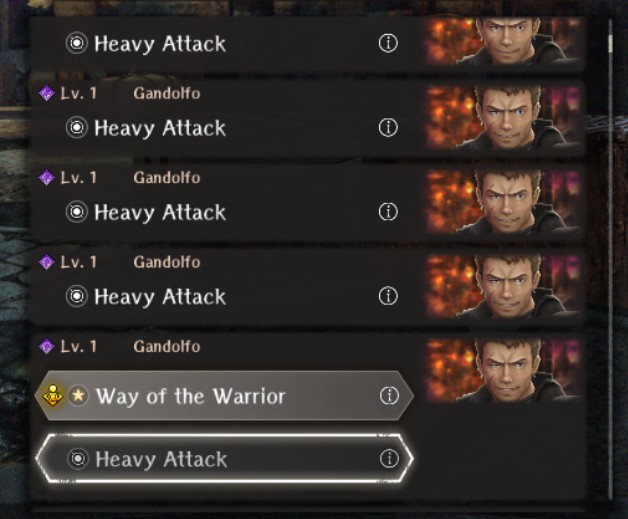
Task: Open info for the highlighted Heavy Attack
Action: click(x=389, y=459)
